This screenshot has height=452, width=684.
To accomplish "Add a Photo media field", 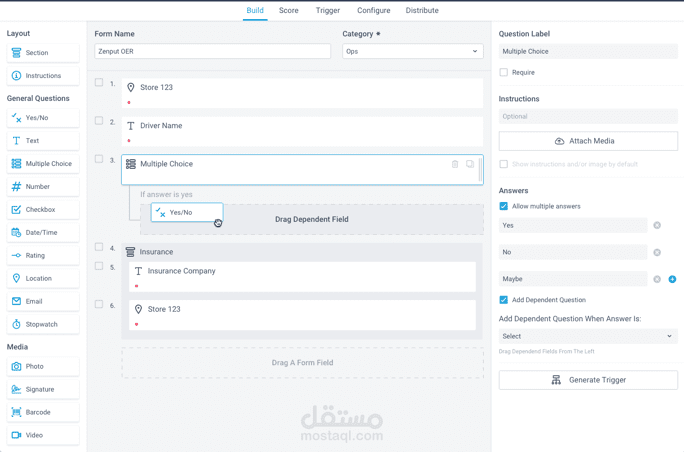I will pyautogui.click(x=43, y=366).
